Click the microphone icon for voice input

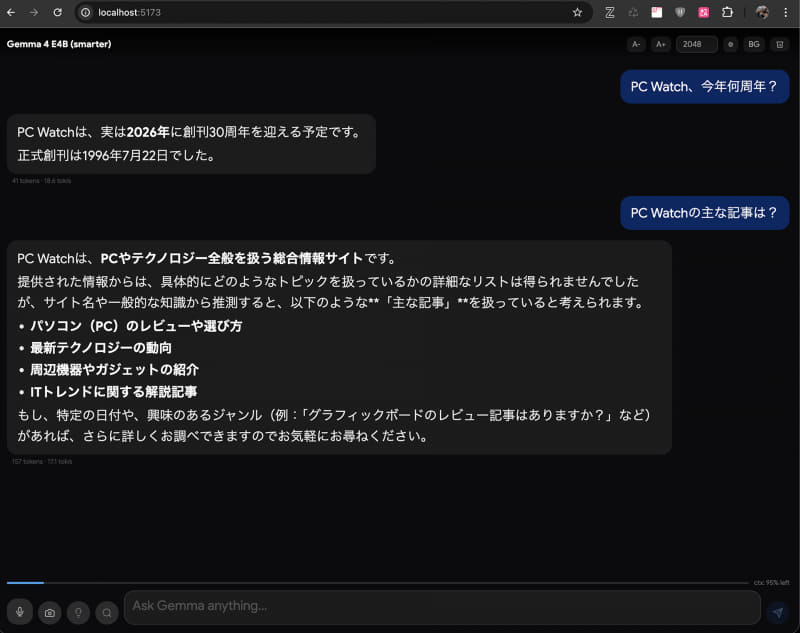[x=20, y=612]
